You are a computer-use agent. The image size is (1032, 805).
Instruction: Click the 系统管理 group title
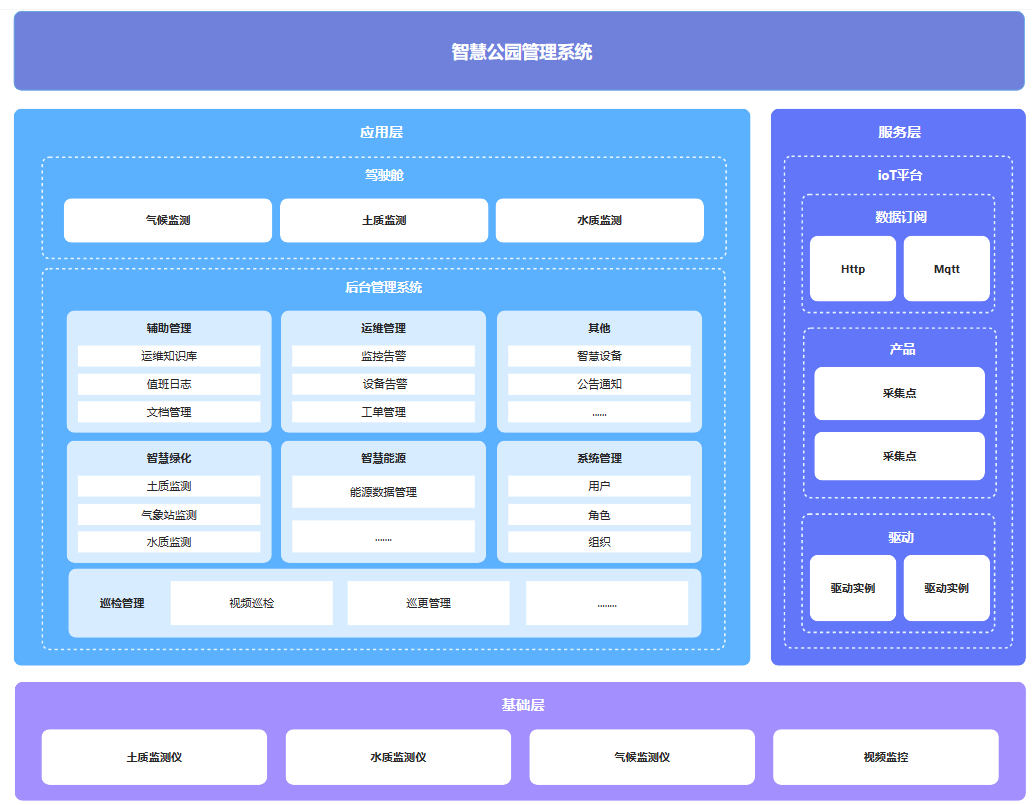(x=599, y=458)
